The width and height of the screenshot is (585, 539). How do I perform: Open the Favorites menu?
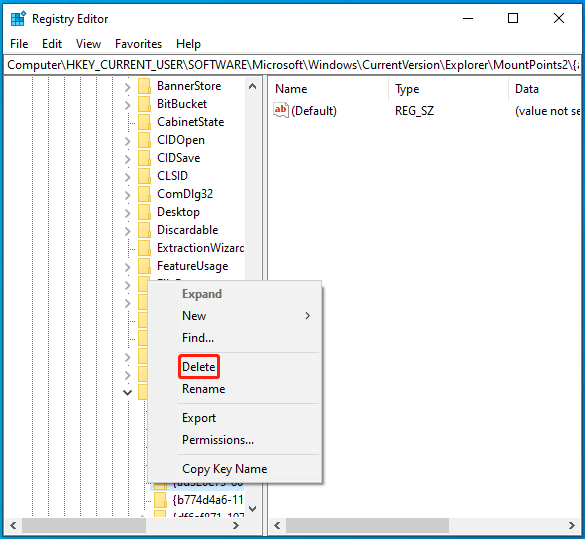tap(138, 44)
